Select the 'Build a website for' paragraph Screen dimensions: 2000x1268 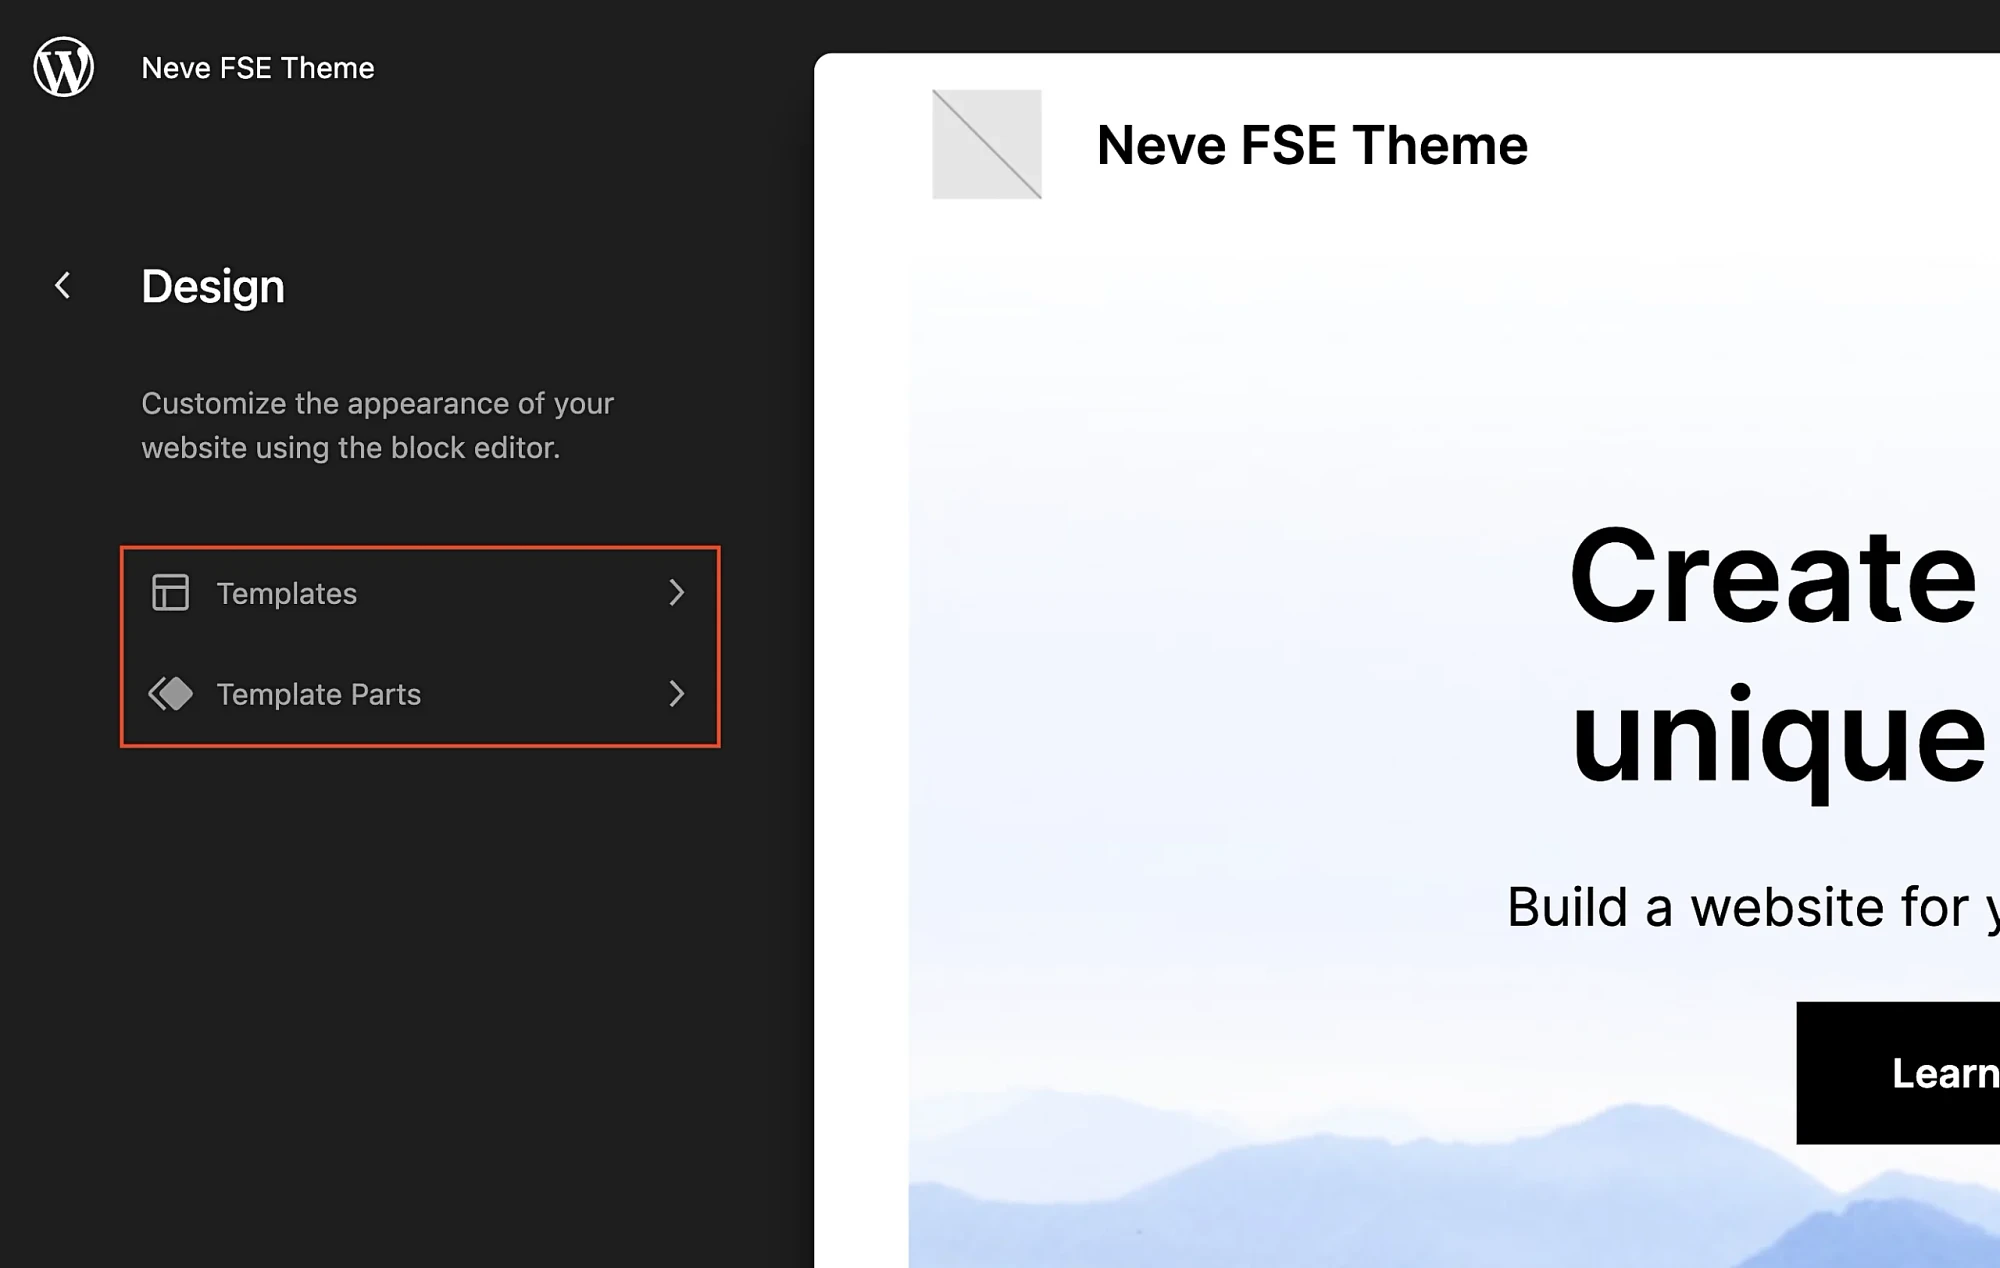point(1752,908)
